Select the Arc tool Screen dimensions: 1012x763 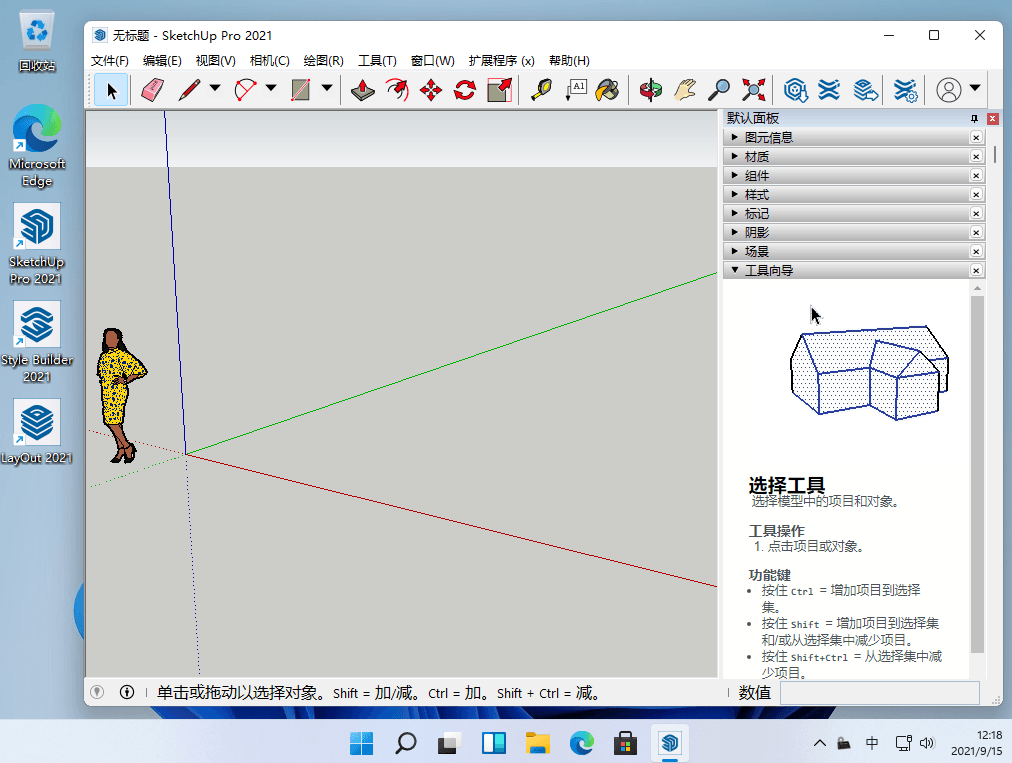pyautogui.click(x=245, y=90)
